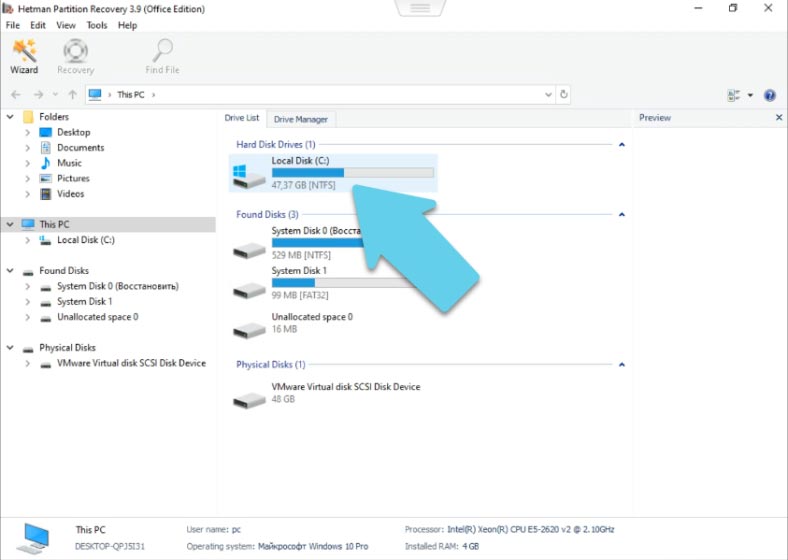This screenshot has width=788, height=560.
Task: Collapse Found Disks (3) section
Action: click(622, 215)
